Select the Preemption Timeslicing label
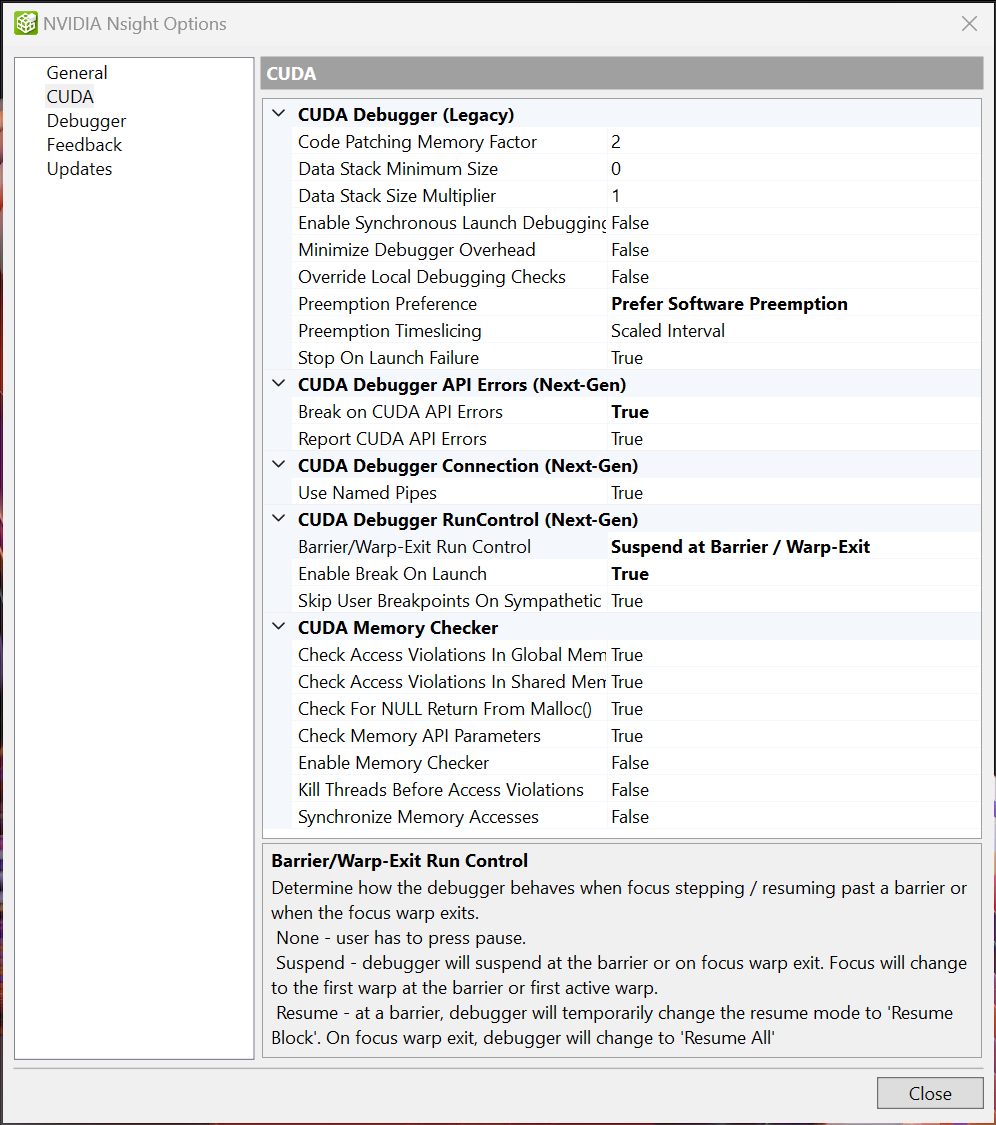This screenshot has width=996, height=1125. click(x=389, y=331)
